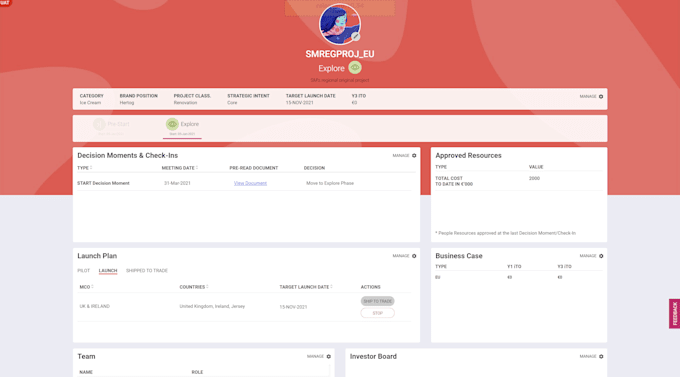The width and height of the screenshot is (680, 377).
Task: Open Manage gear for Team panel
Action: 329,357
